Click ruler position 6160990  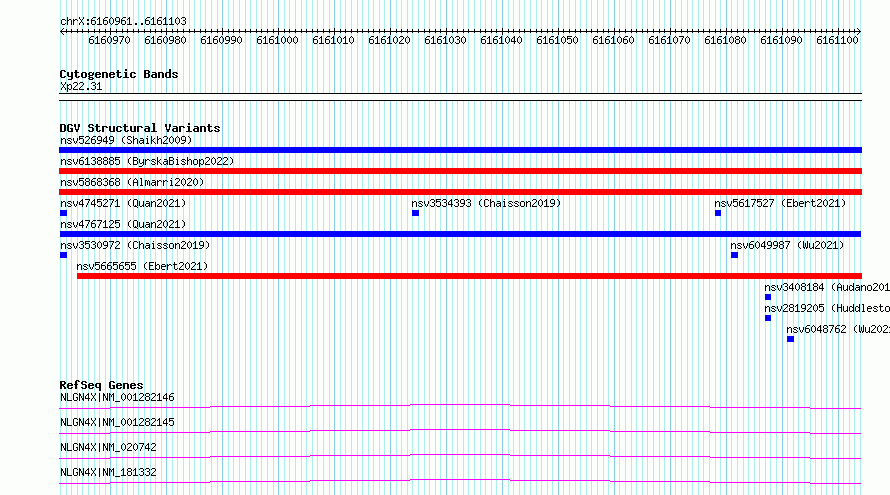click(x=221, y=40)
